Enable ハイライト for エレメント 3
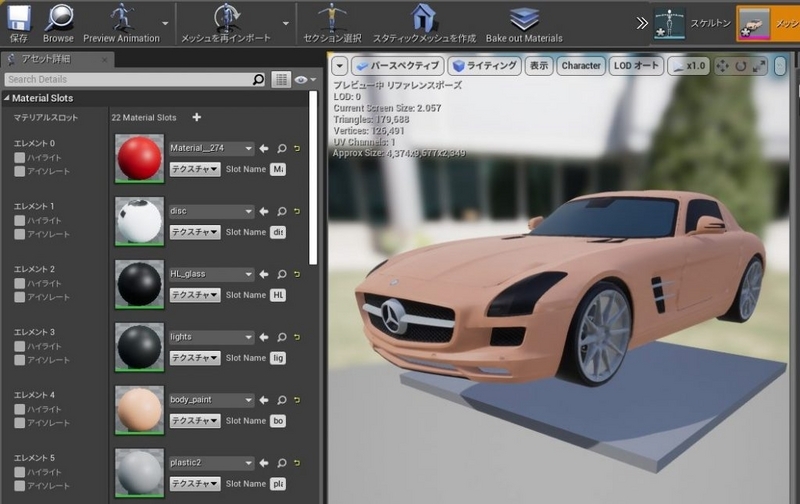The width and height of the screenshot is (800, 504). [19, 346]
